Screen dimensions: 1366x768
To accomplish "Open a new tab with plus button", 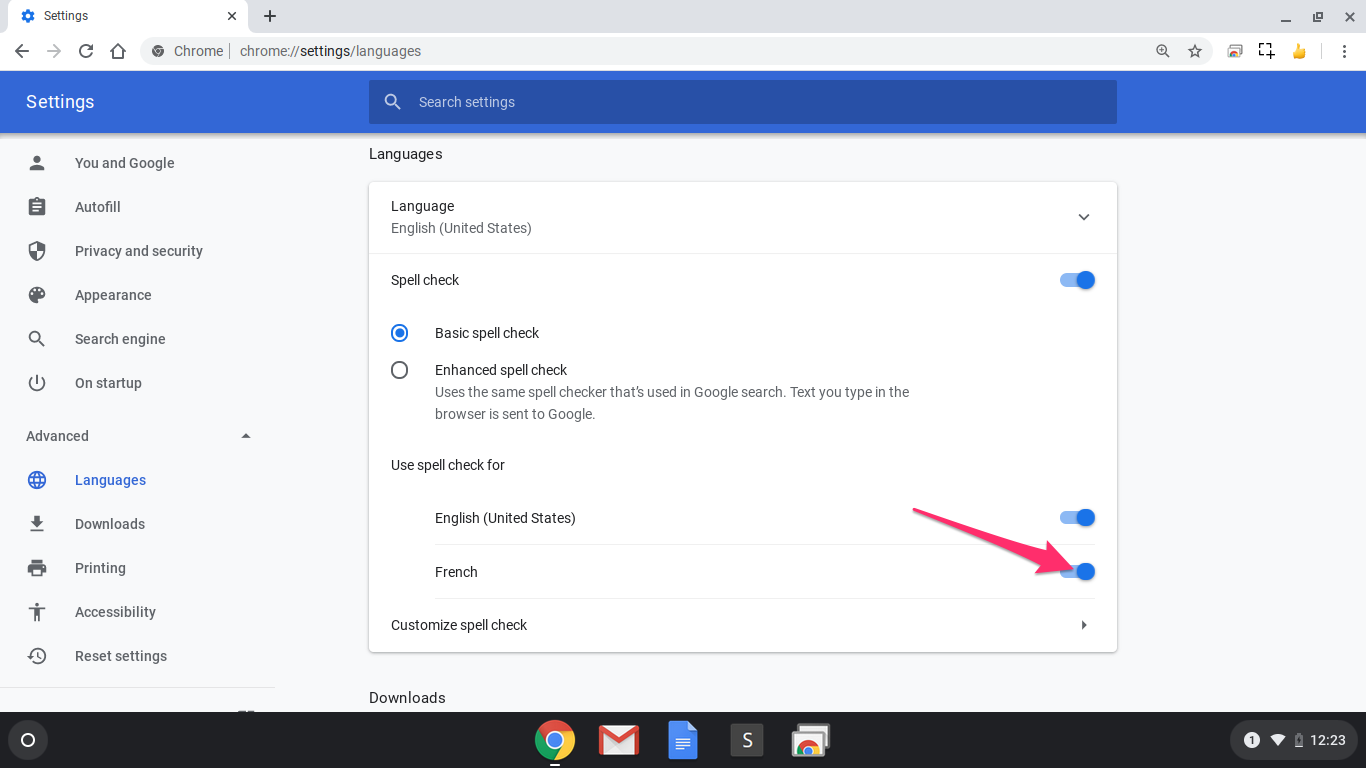I will pos(270,16).
